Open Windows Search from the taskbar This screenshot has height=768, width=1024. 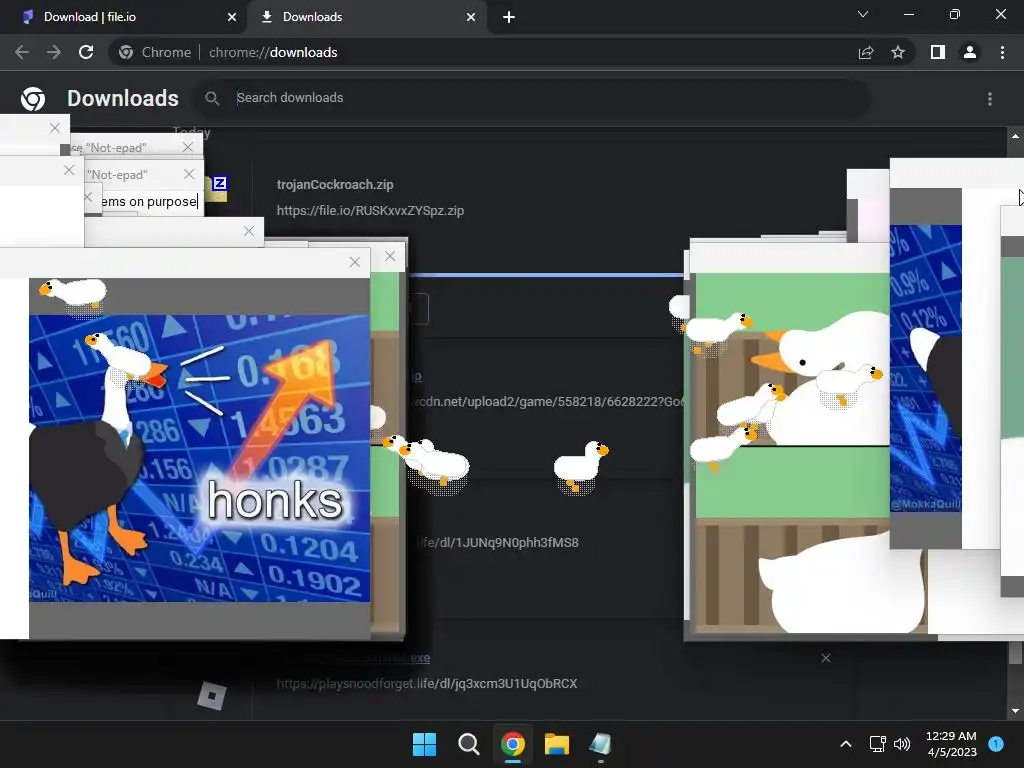468,744
